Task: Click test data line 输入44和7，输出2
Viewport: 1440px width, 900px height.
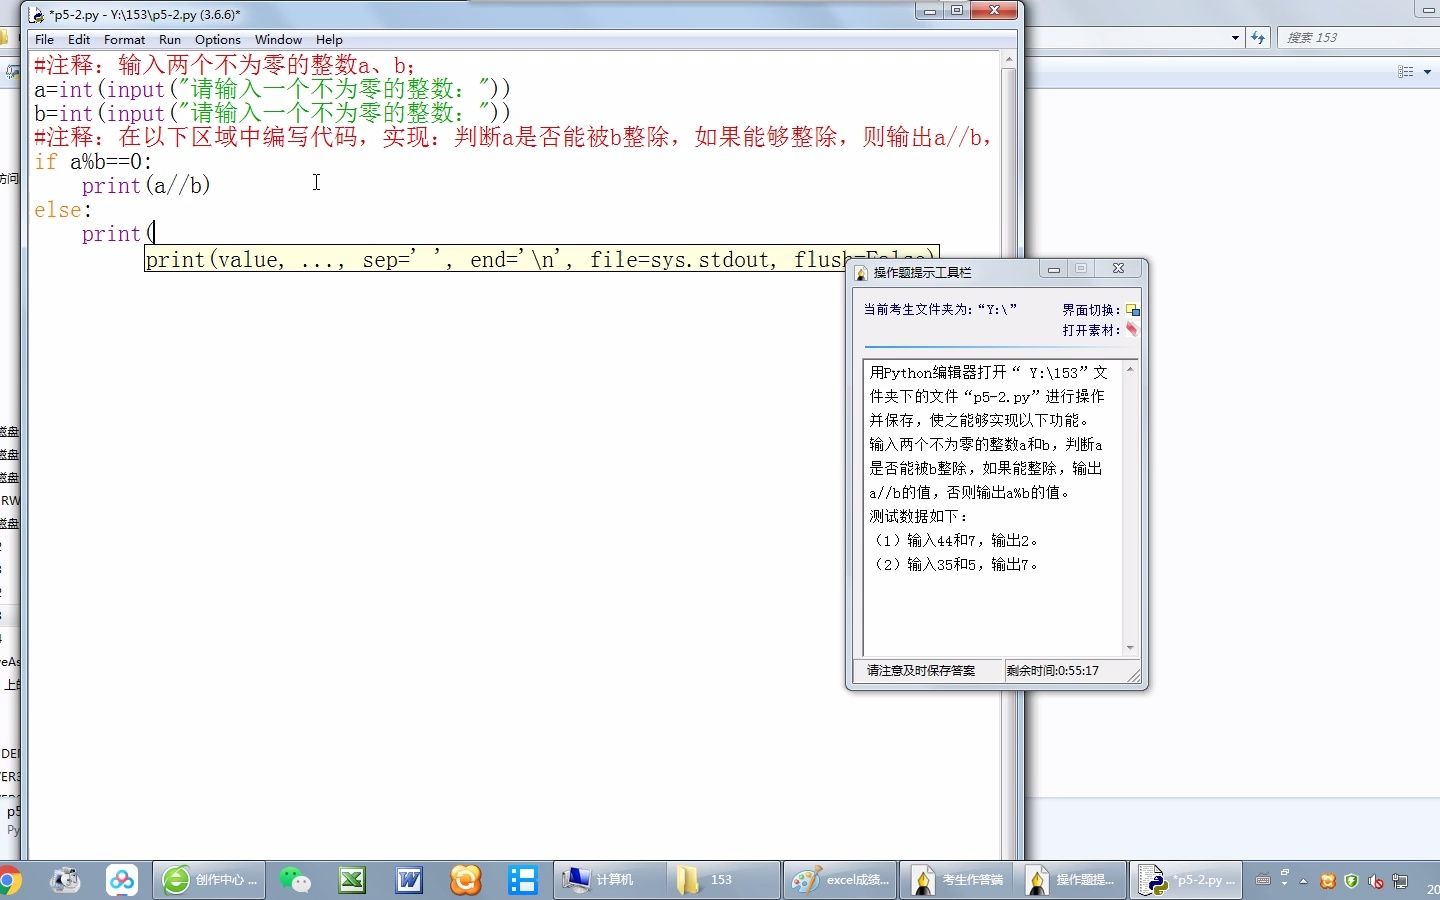Action: pyautogui.click(x=956, y=540)
